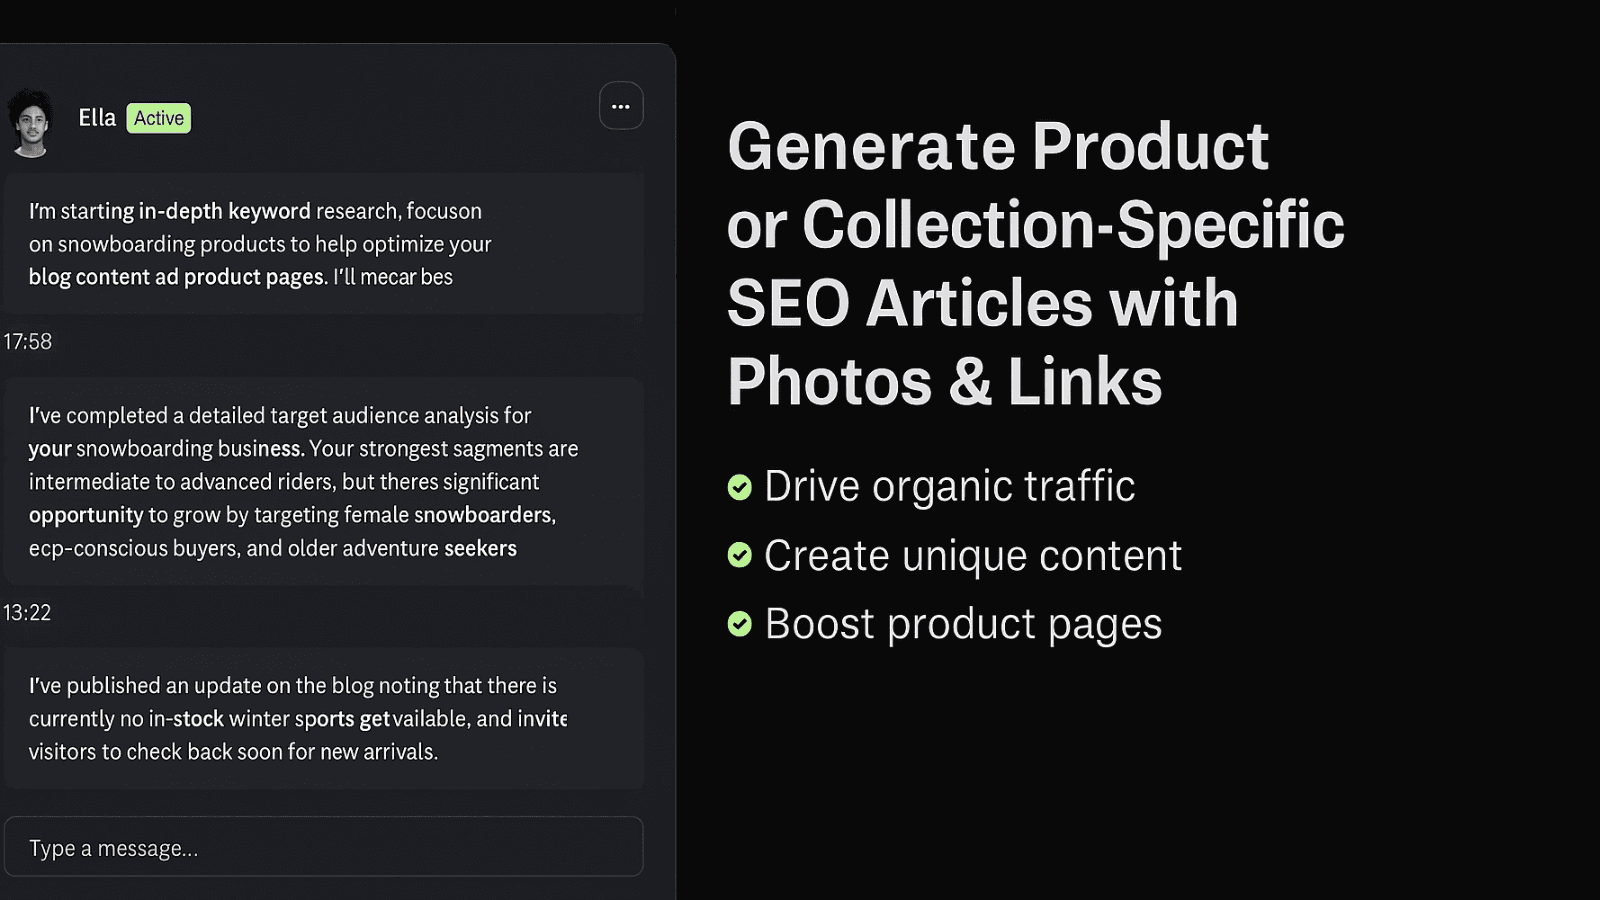Select the name Ella in chat header
Screen dimensions: 1600x900
[x=97, y=118]
